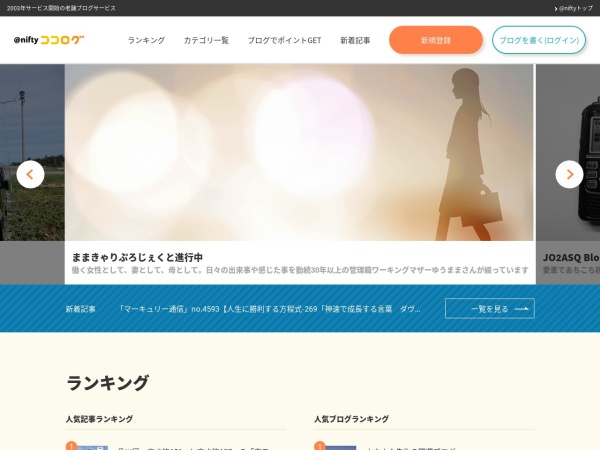Open the ランキング menu item
Viewport: 600px width, 450px height.
click(x=146, y=40)
